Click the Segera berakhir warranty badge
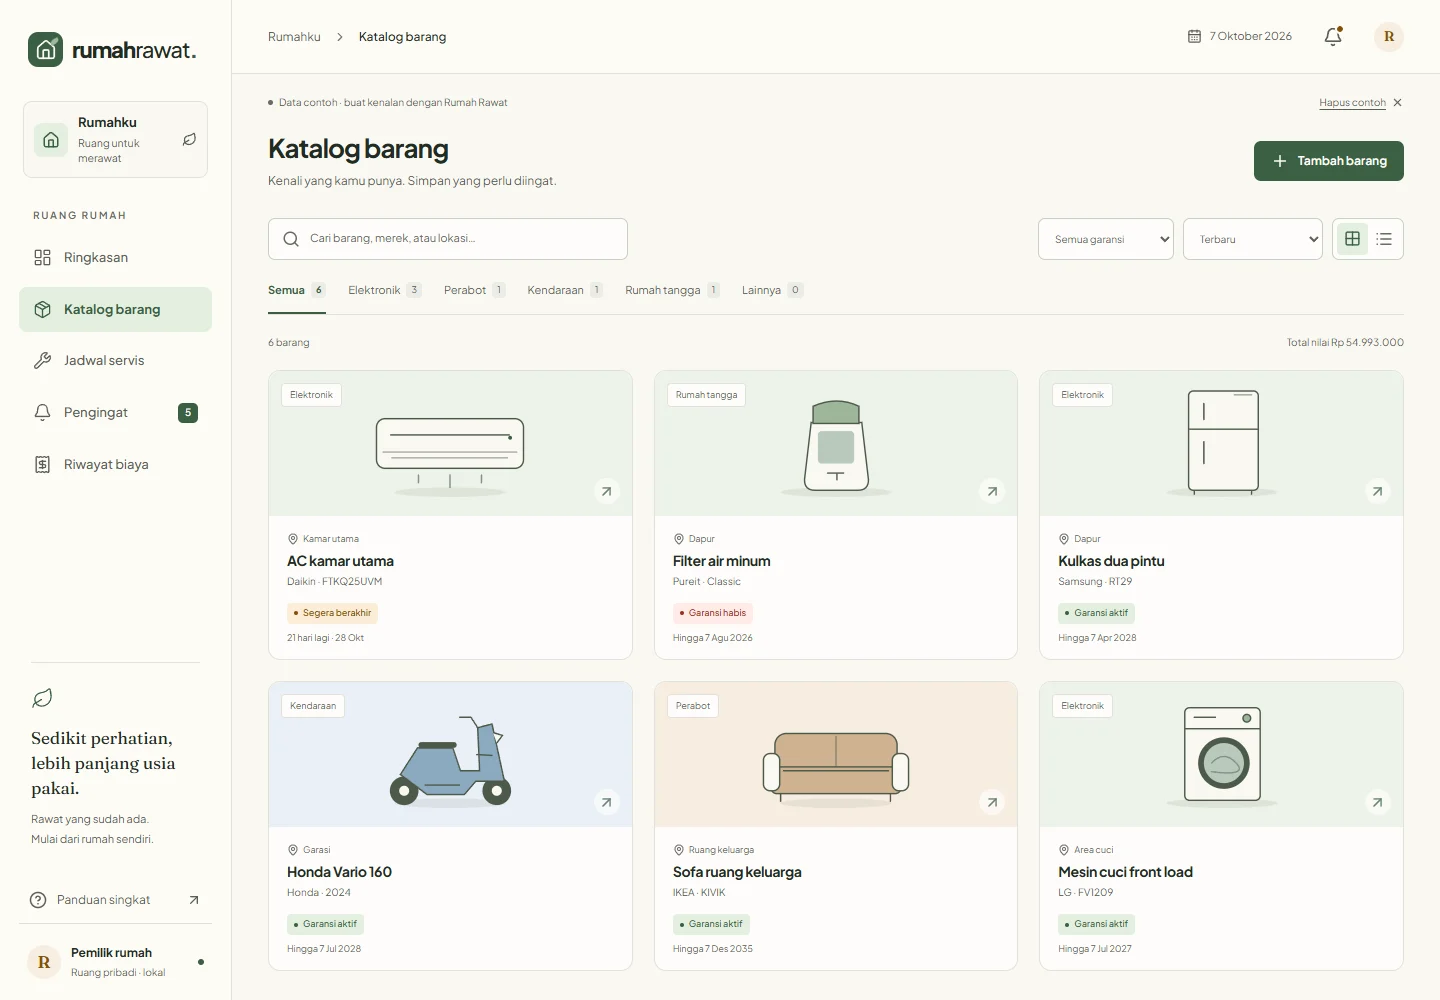The width and height of the screenshot is (1440, 1000). pyautogui.click(x=332, y=613)
